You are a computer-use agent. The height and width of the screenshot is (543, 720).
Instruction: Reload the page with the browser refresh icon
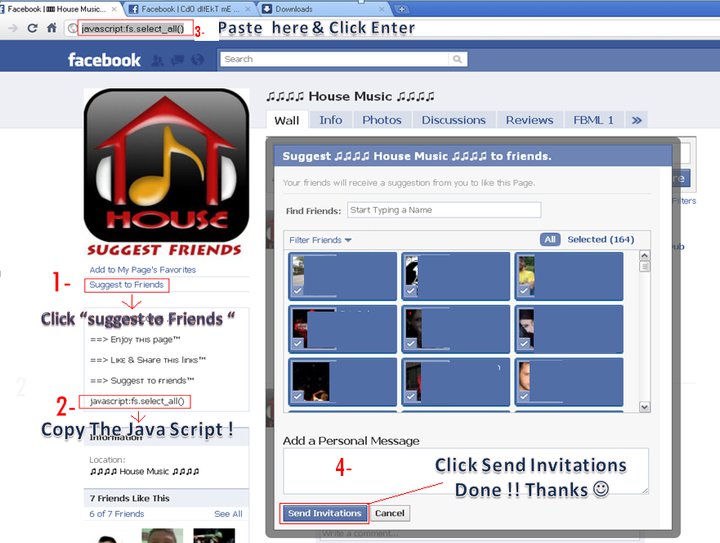tap(32, 28)
